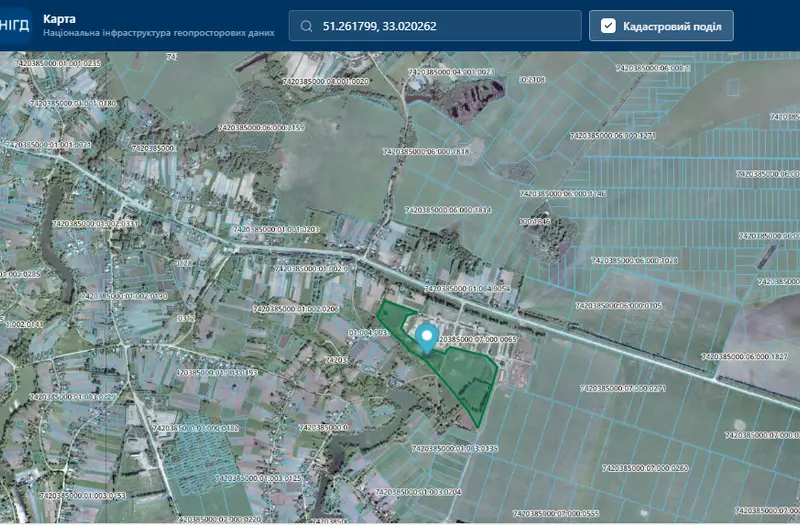Click parcel label 7420385000:06:000:0105
The height and width of the screenshot is (525, 800).
[618, 306]
